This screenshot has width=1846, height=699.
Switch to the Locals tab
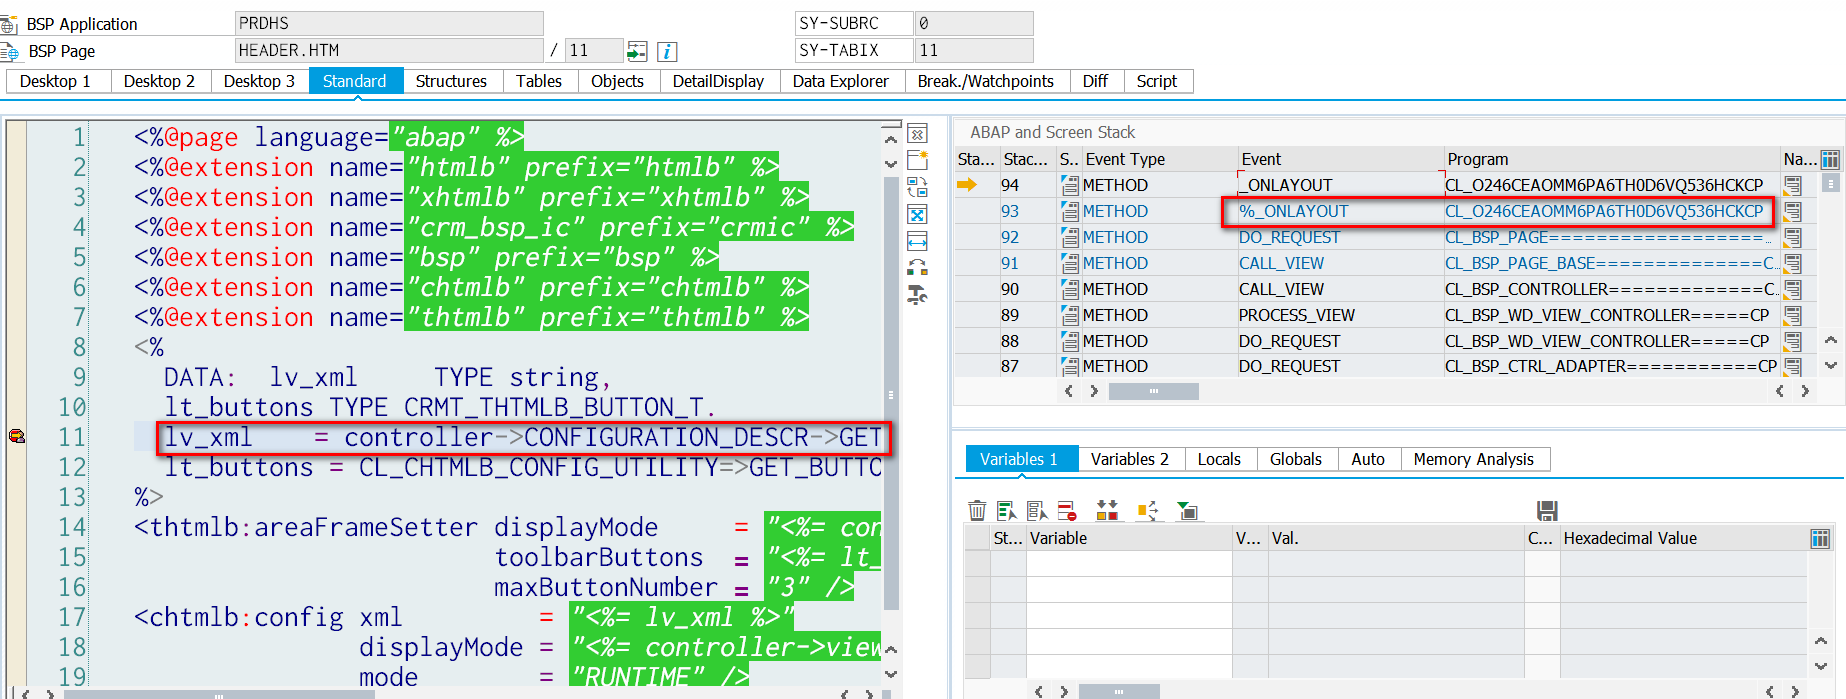(1219, 459)
